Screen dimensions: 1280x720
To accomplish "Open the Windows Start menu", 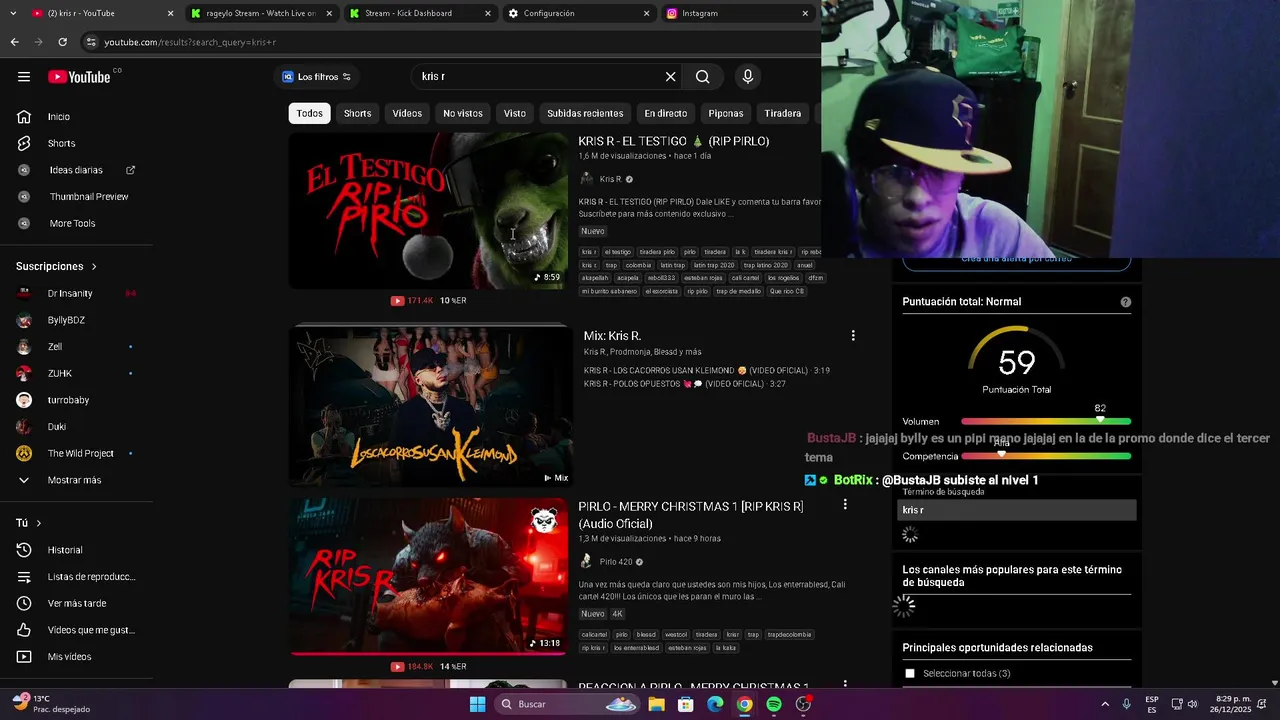I will 478,704.
